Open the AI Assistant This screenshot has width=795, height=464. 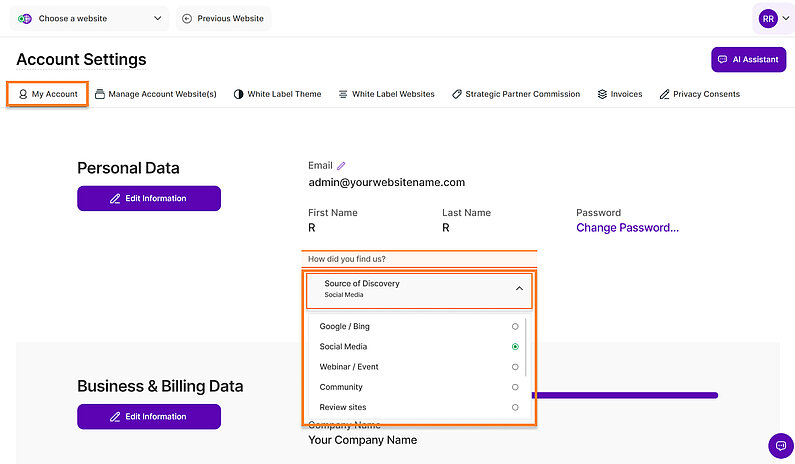pos(747,59)
